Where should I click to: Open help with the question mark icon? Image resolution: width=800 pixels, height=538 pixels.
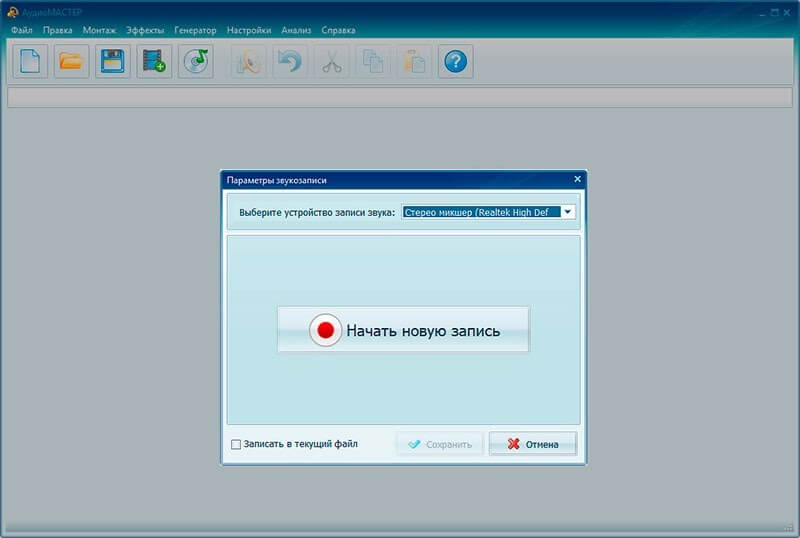tap(456, 62)
